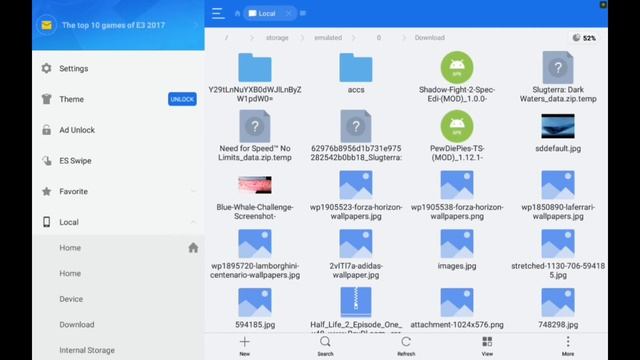Image resolution: width=640 pixels, height=360 pixels.
Task: Open the PewDiePies-TS-(MOD) APK file
Action: pos(457,136)
